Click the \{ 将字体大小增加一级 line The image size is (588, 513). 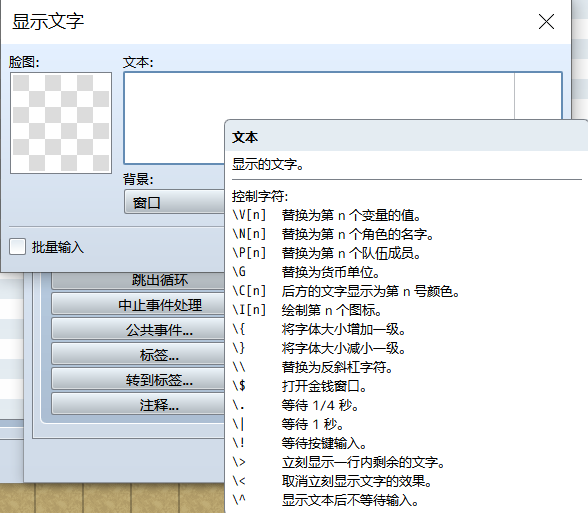click(319, 329)
